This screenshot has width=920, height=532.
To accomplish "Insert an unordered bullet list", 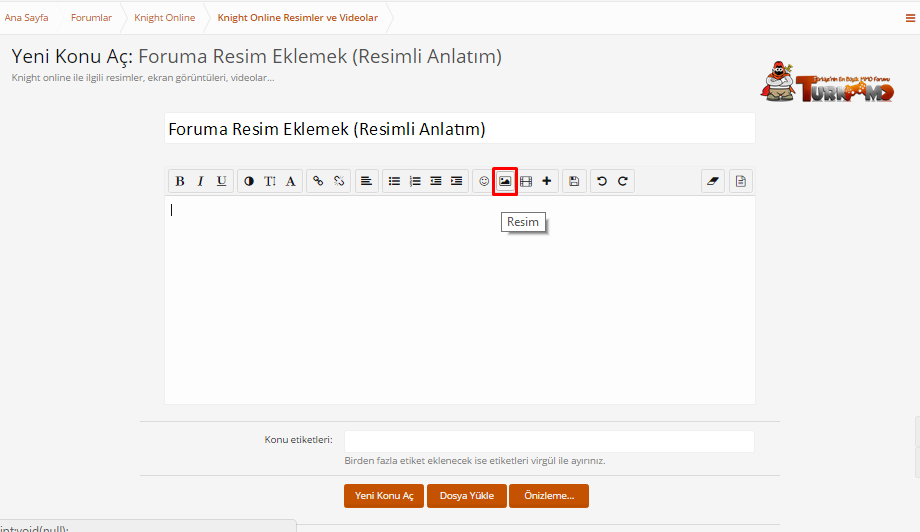I will [x=394, y=181].
